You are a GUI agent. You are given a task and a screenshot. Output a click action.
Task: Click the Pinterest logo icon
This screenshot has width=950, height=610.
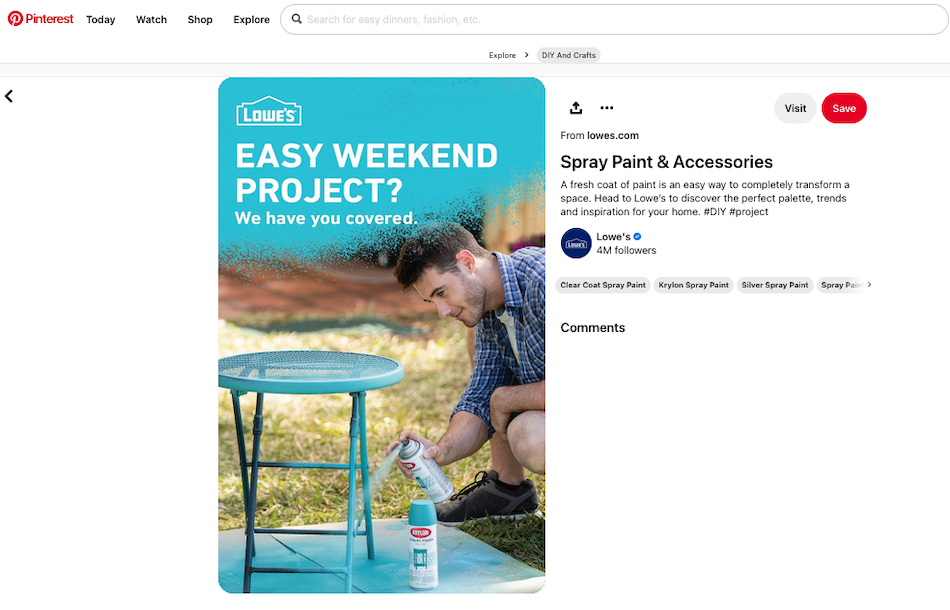pyautogui.click(x=17, y=18)
